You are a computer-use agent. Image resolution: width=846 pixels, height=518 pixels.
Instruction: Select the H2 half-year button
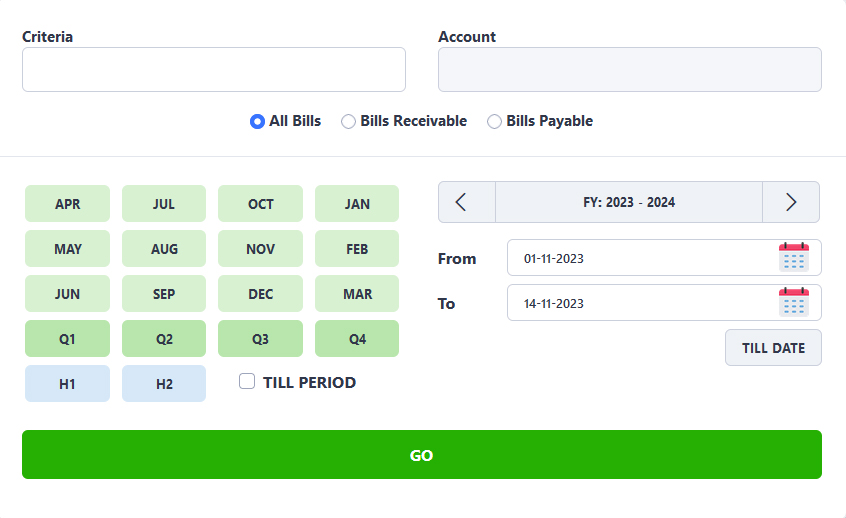click(x=164, y=384)
